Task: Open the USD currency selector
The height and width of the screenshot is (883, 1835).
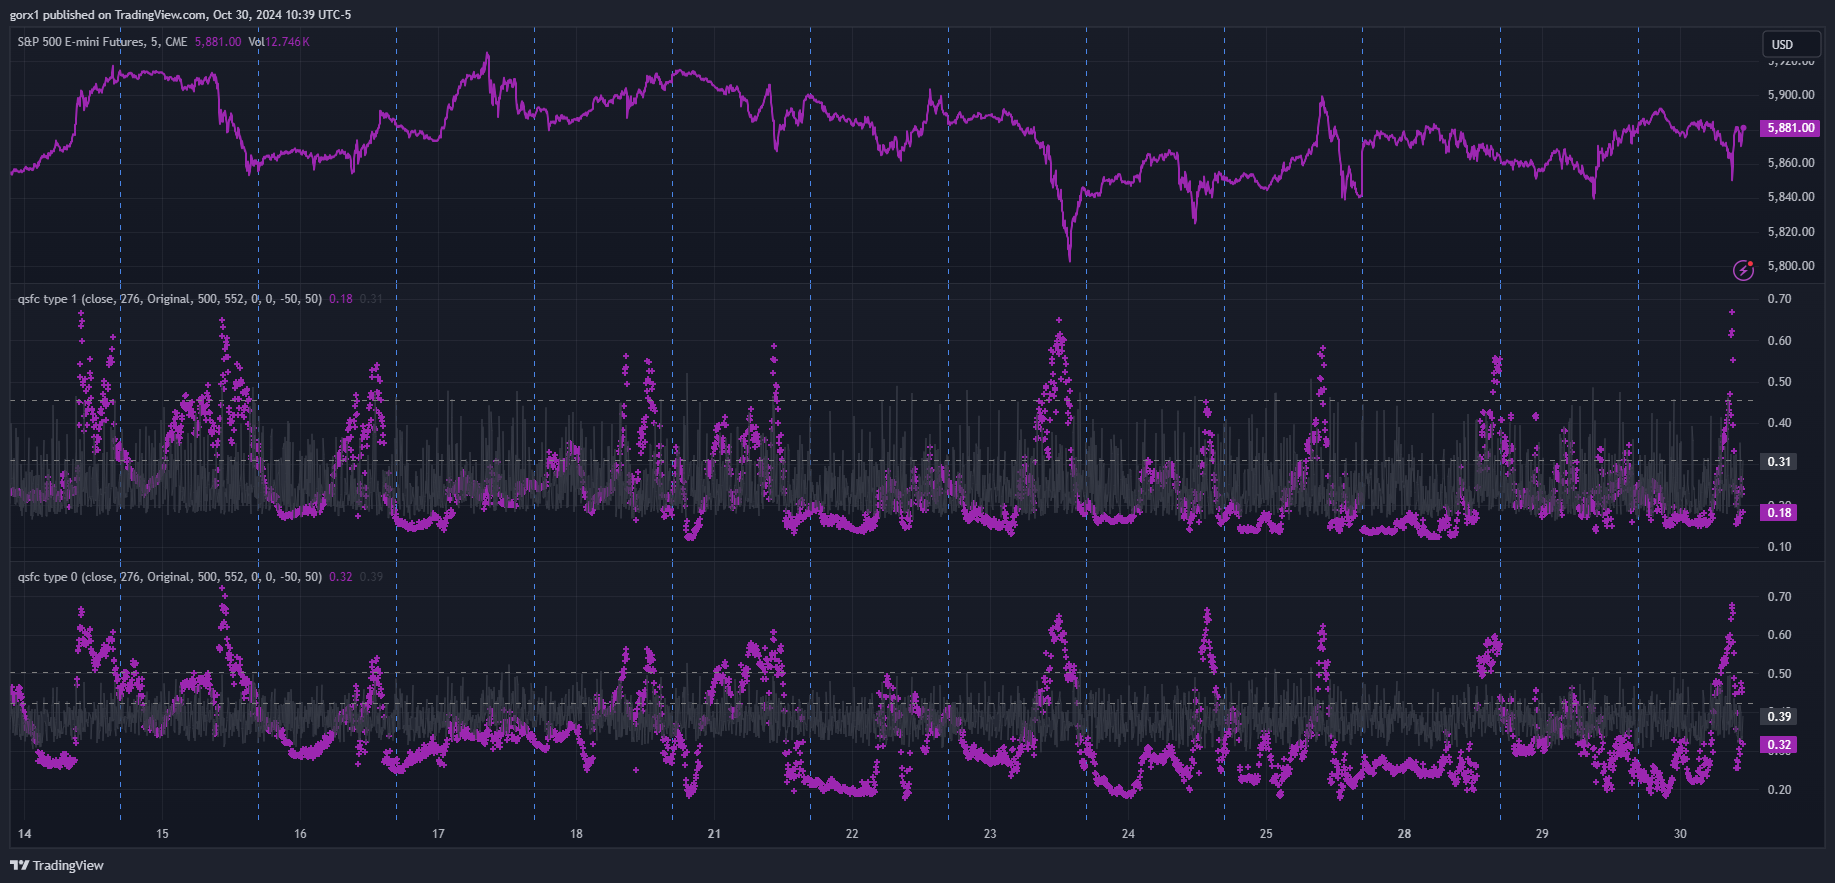Action: (1791, 44)
